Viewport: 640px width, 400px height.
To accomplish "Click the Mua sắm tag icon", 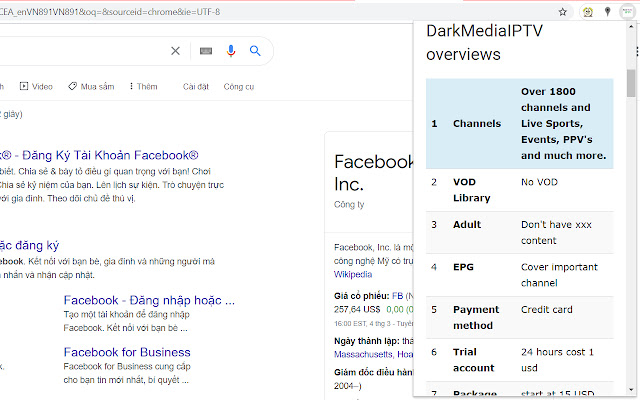I will pos(72,86).
